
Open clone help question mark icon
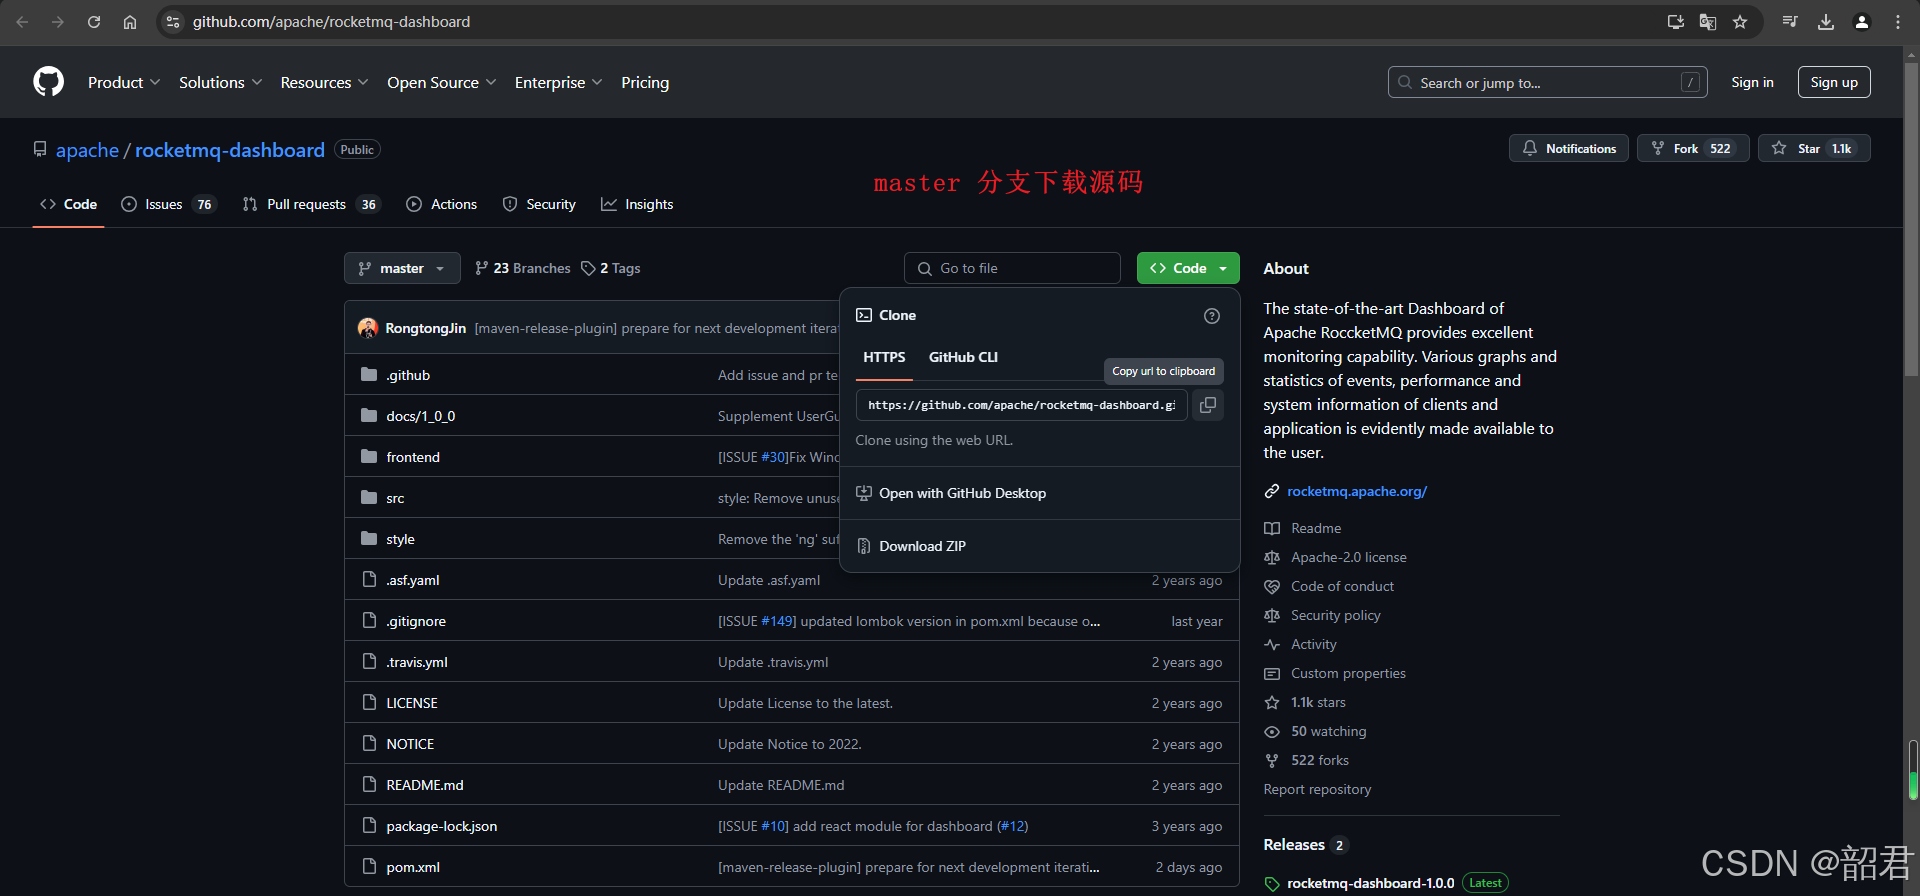[x=1212, y=316]
